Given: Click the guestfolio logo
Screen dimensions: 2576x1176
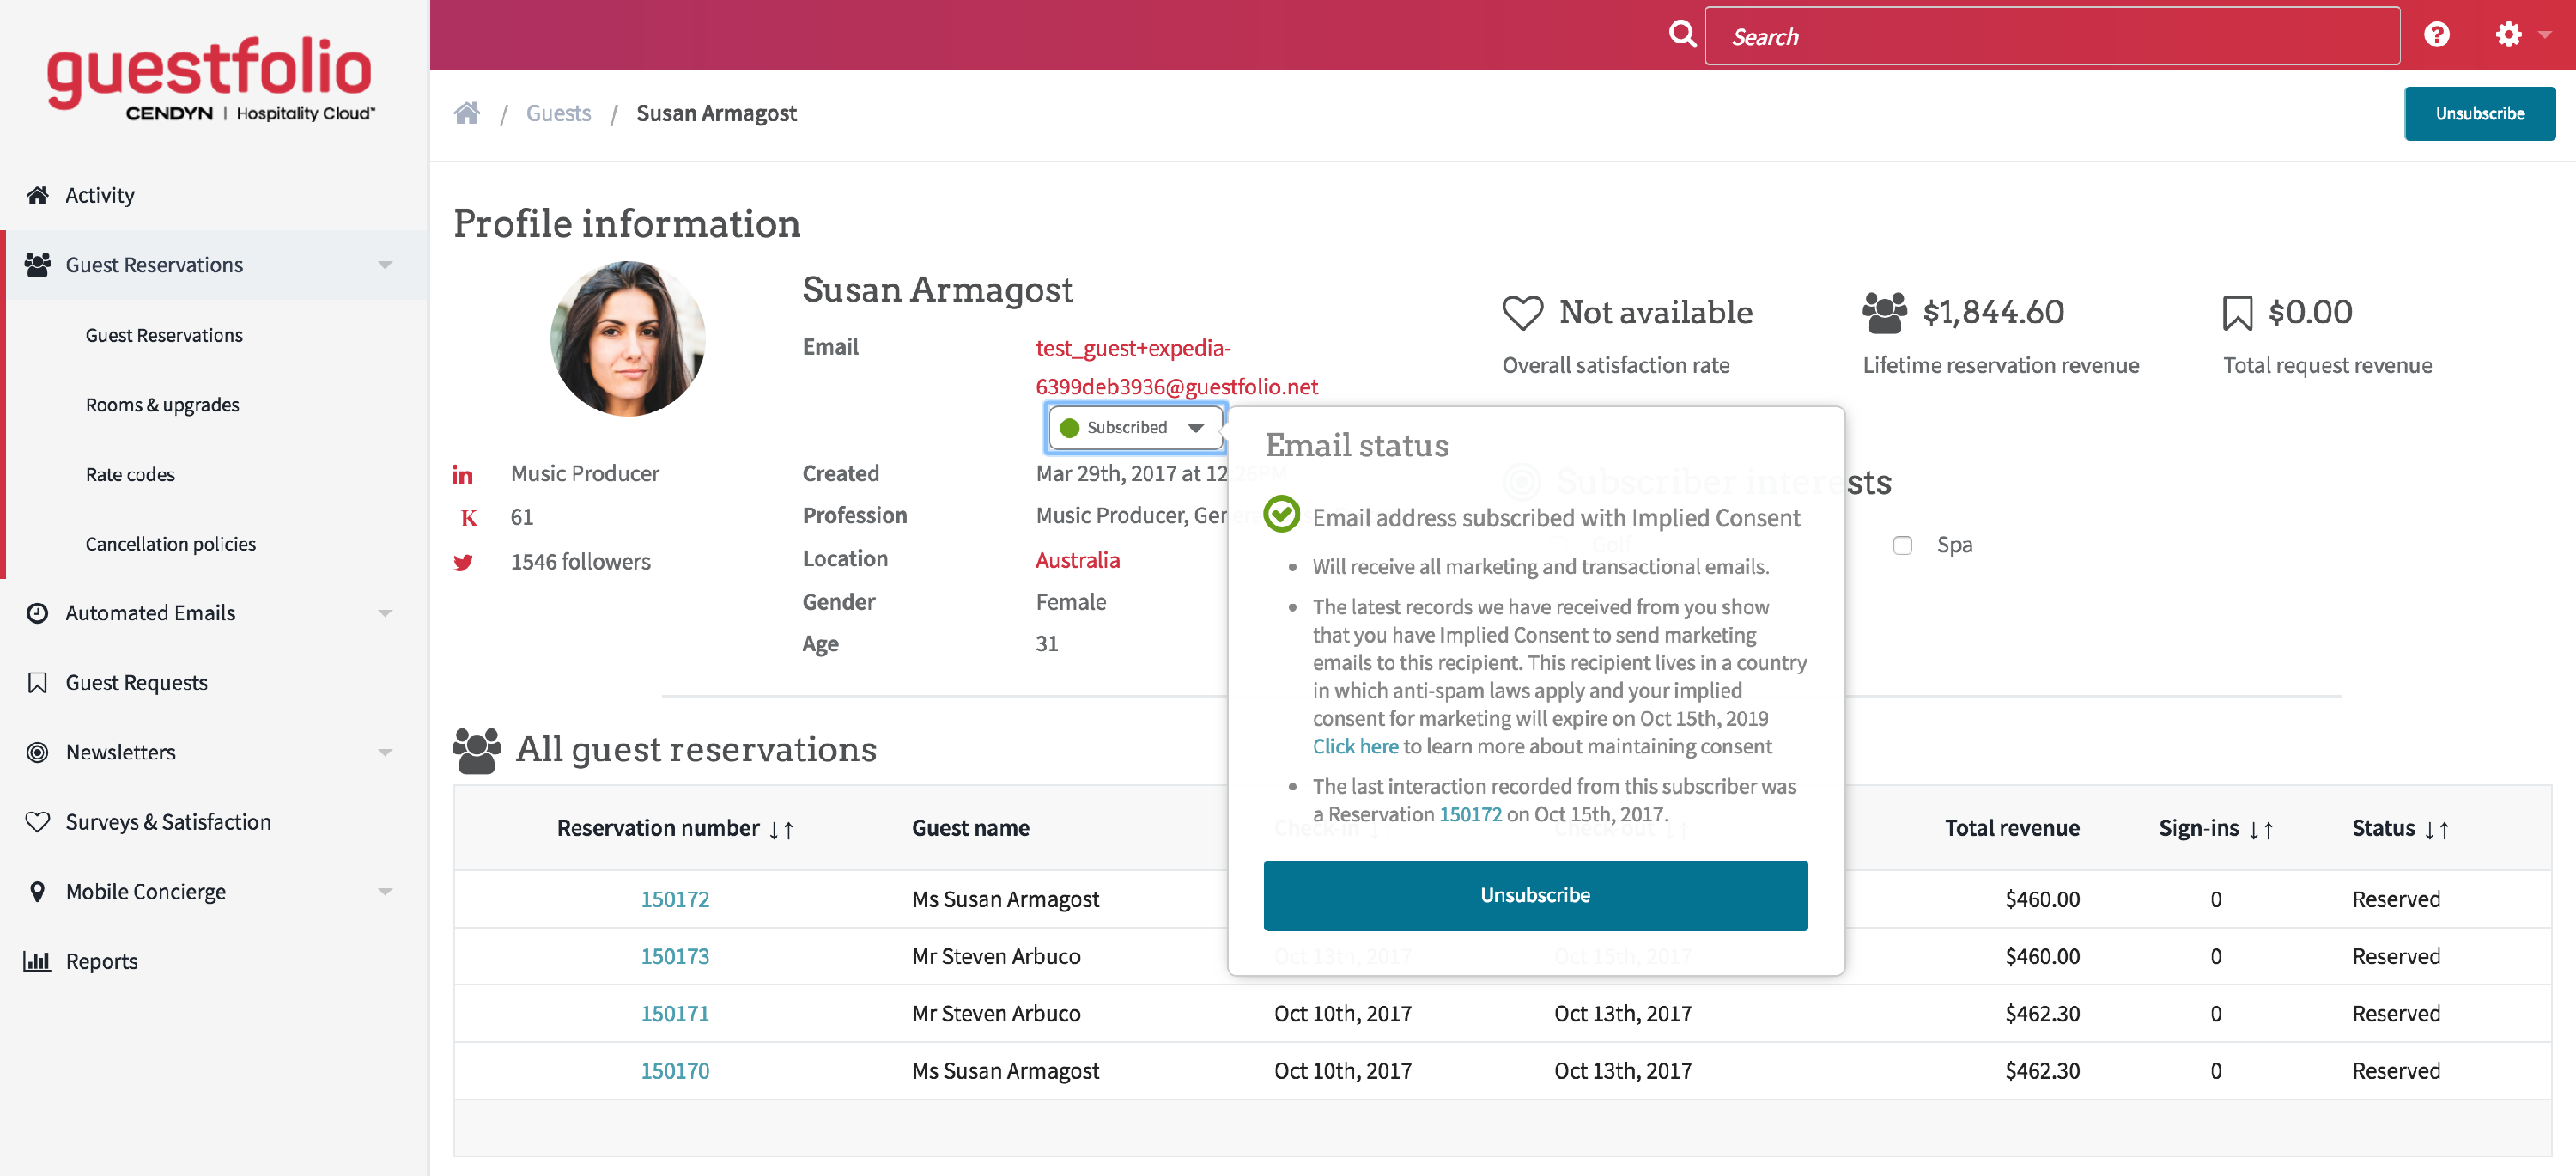Looking at the screenshot, I should (x=210, y=80).
